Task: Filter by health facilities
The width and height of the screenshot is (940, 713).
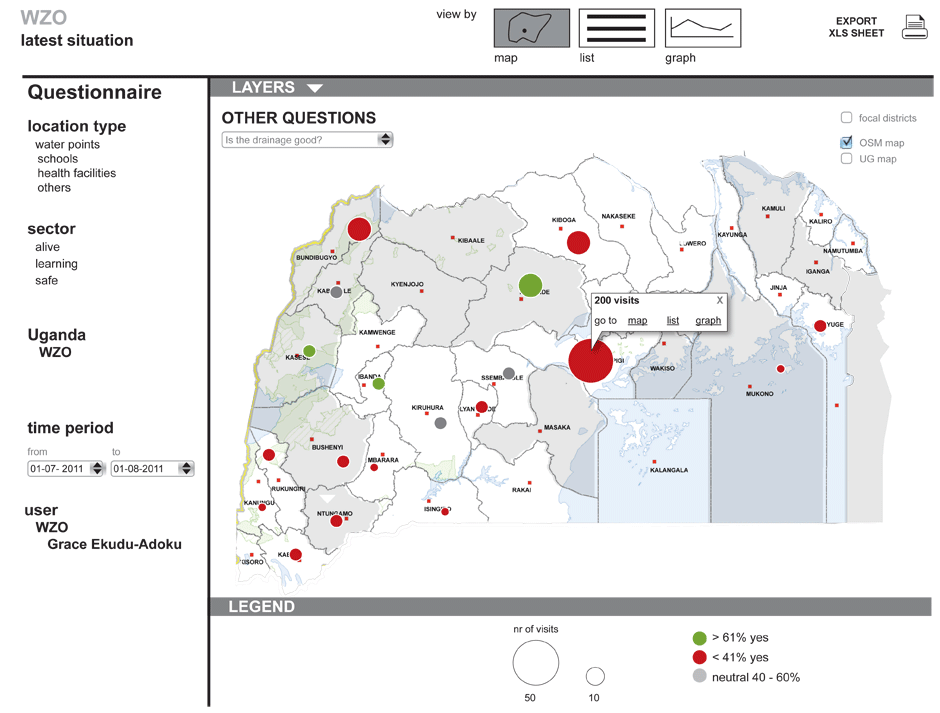Action: [77, 173]
